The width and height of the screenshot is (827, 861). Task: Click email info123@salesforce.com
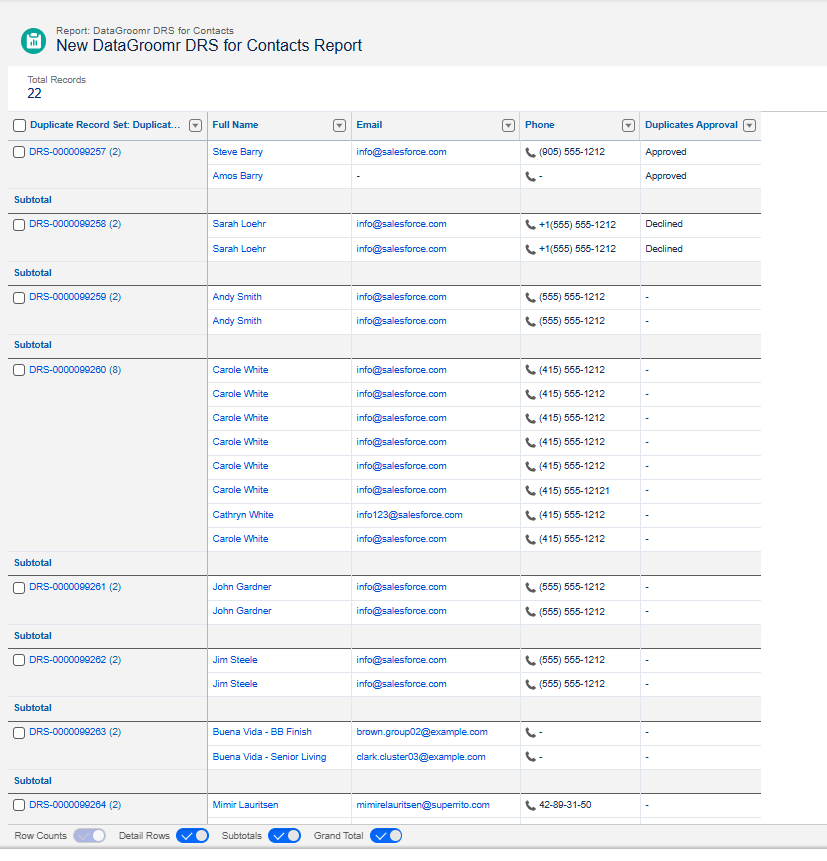(409, 515)
